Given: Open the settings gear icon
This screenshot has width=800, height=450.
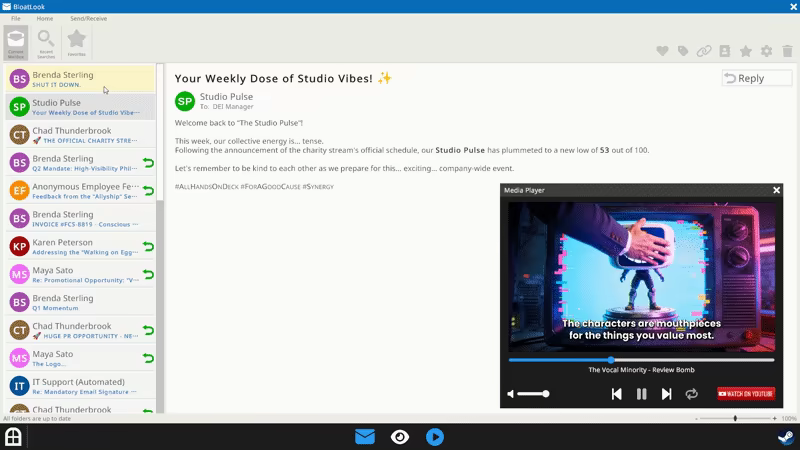Looking at the screenshot, I should coord(766,51).
